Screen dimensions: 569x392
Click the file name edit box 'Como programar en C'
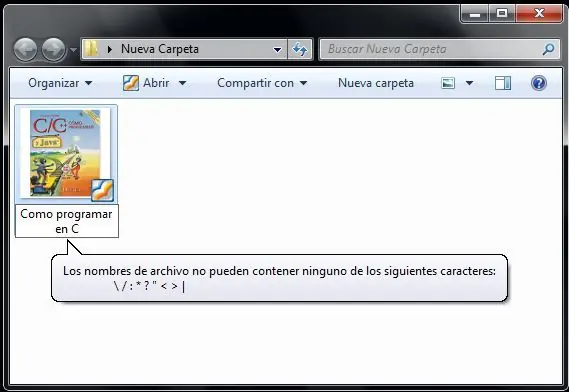pos(67,221)
